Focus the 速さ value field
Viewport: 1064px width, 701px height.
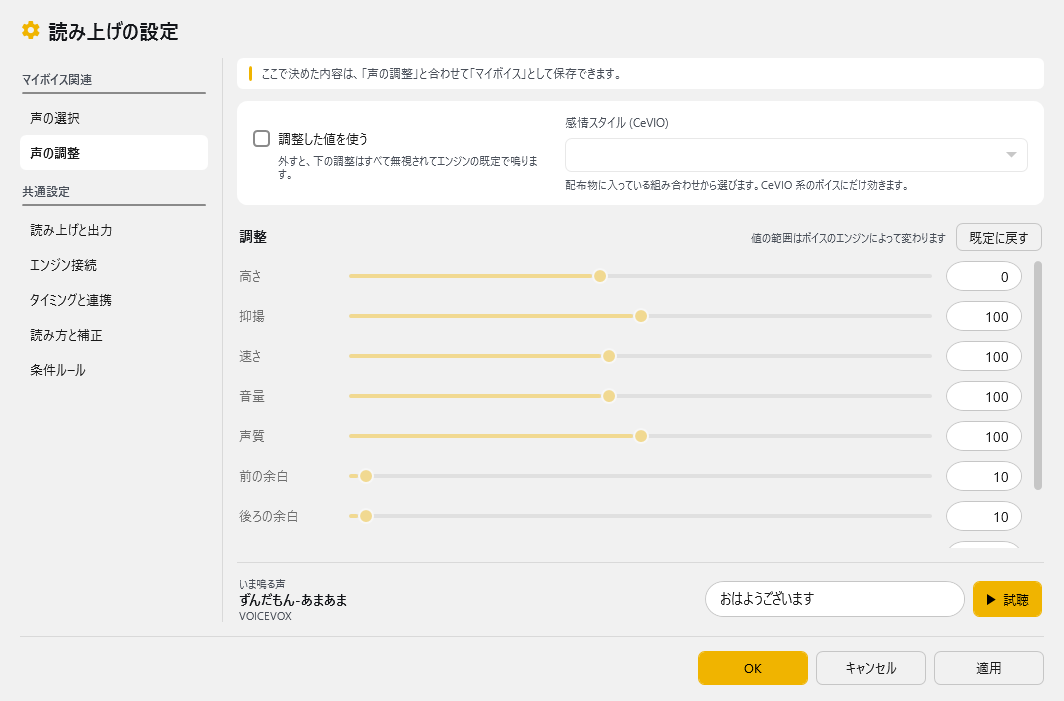click(x=983, y=356)
